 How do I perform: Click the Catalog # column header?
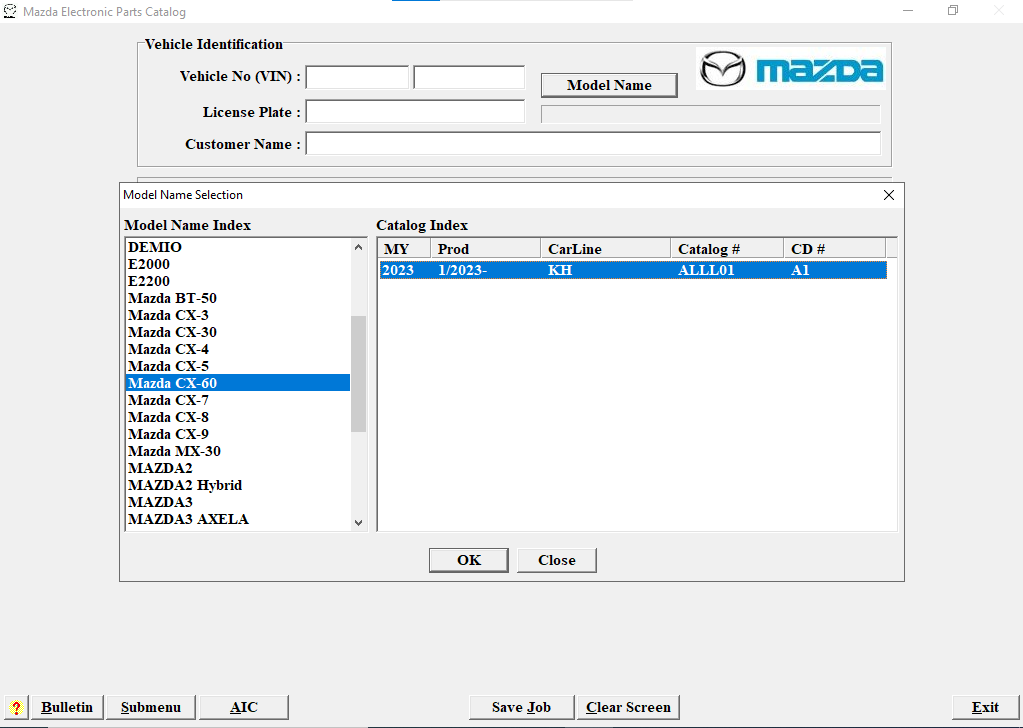(x=727, y=249)
